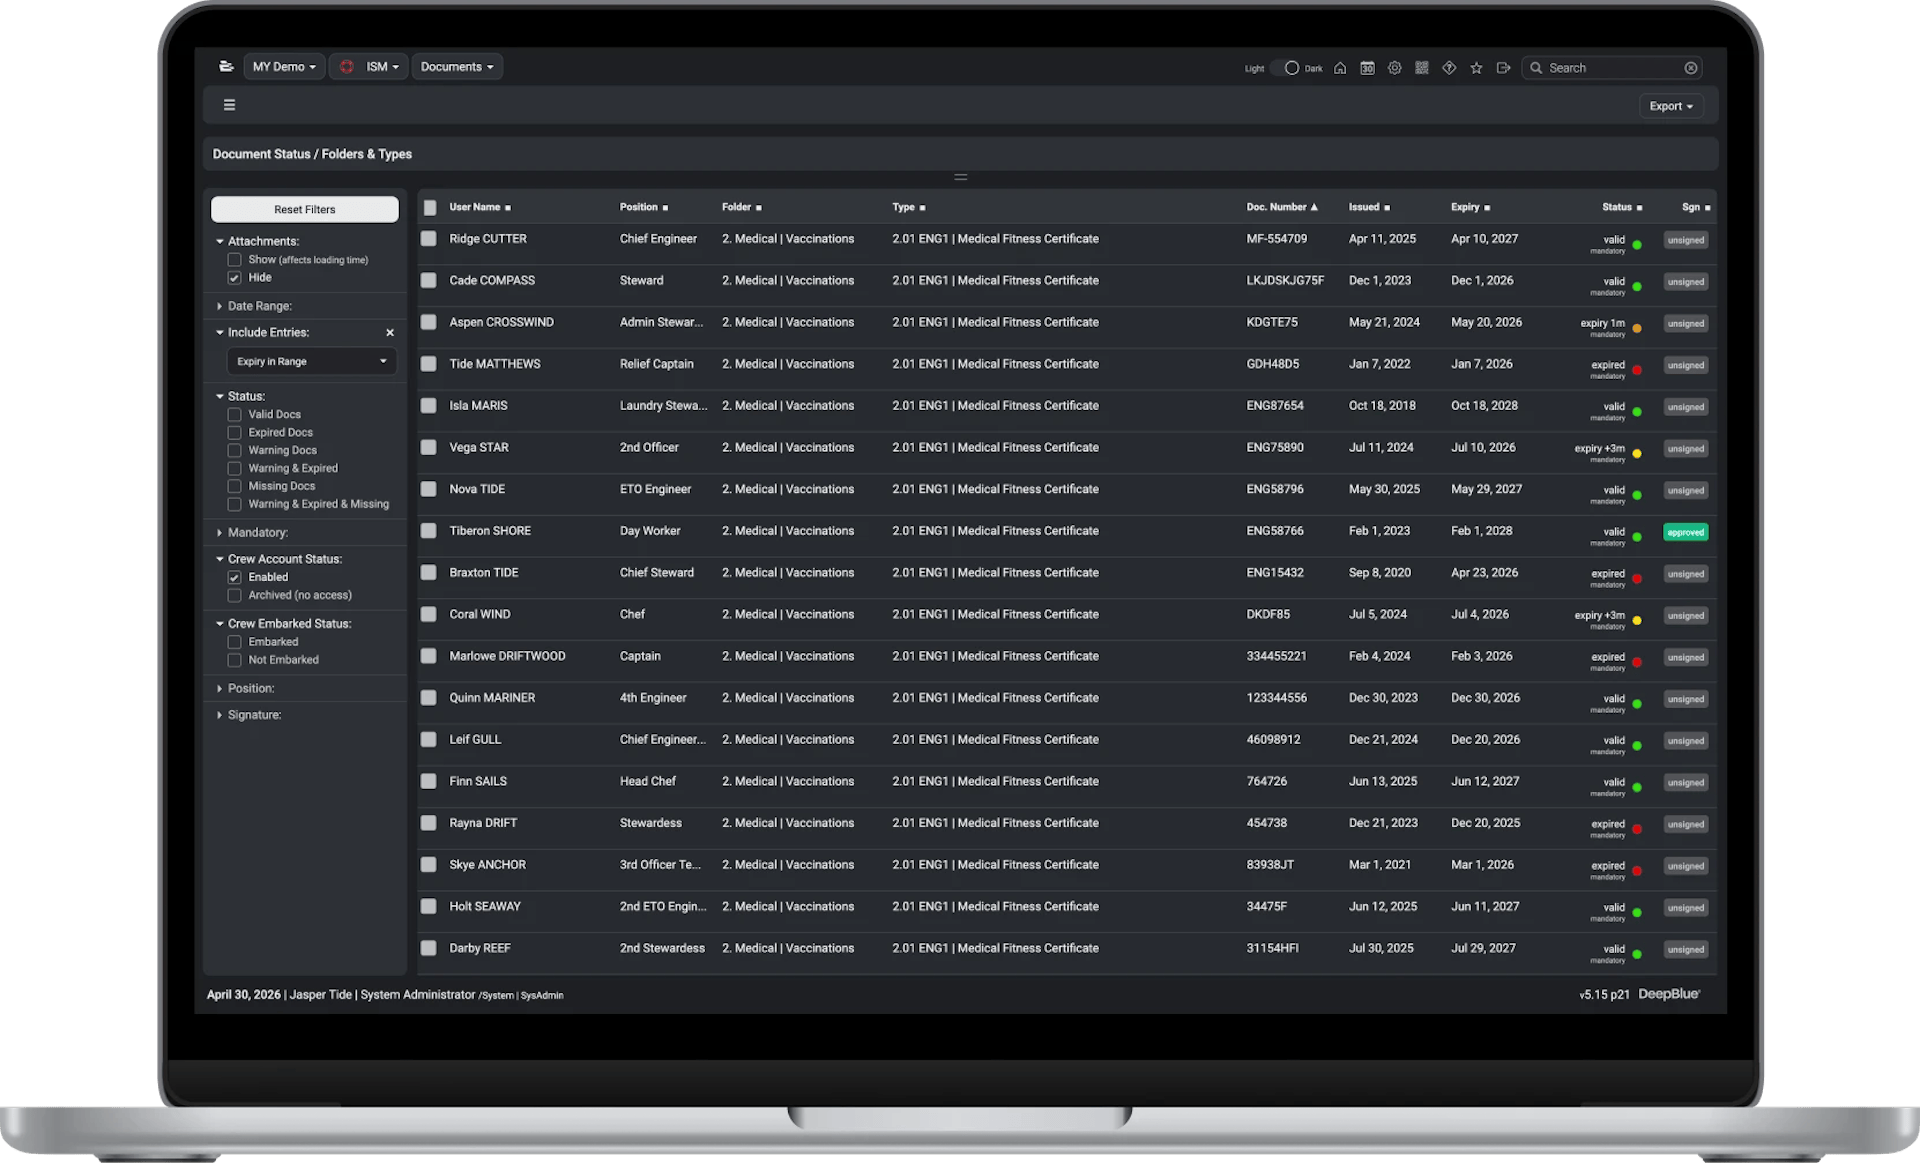The height and width of the screenshot is (1163, 1920).
Task: Click the logout arrow icon
Action: click(x=1503, y=68)
